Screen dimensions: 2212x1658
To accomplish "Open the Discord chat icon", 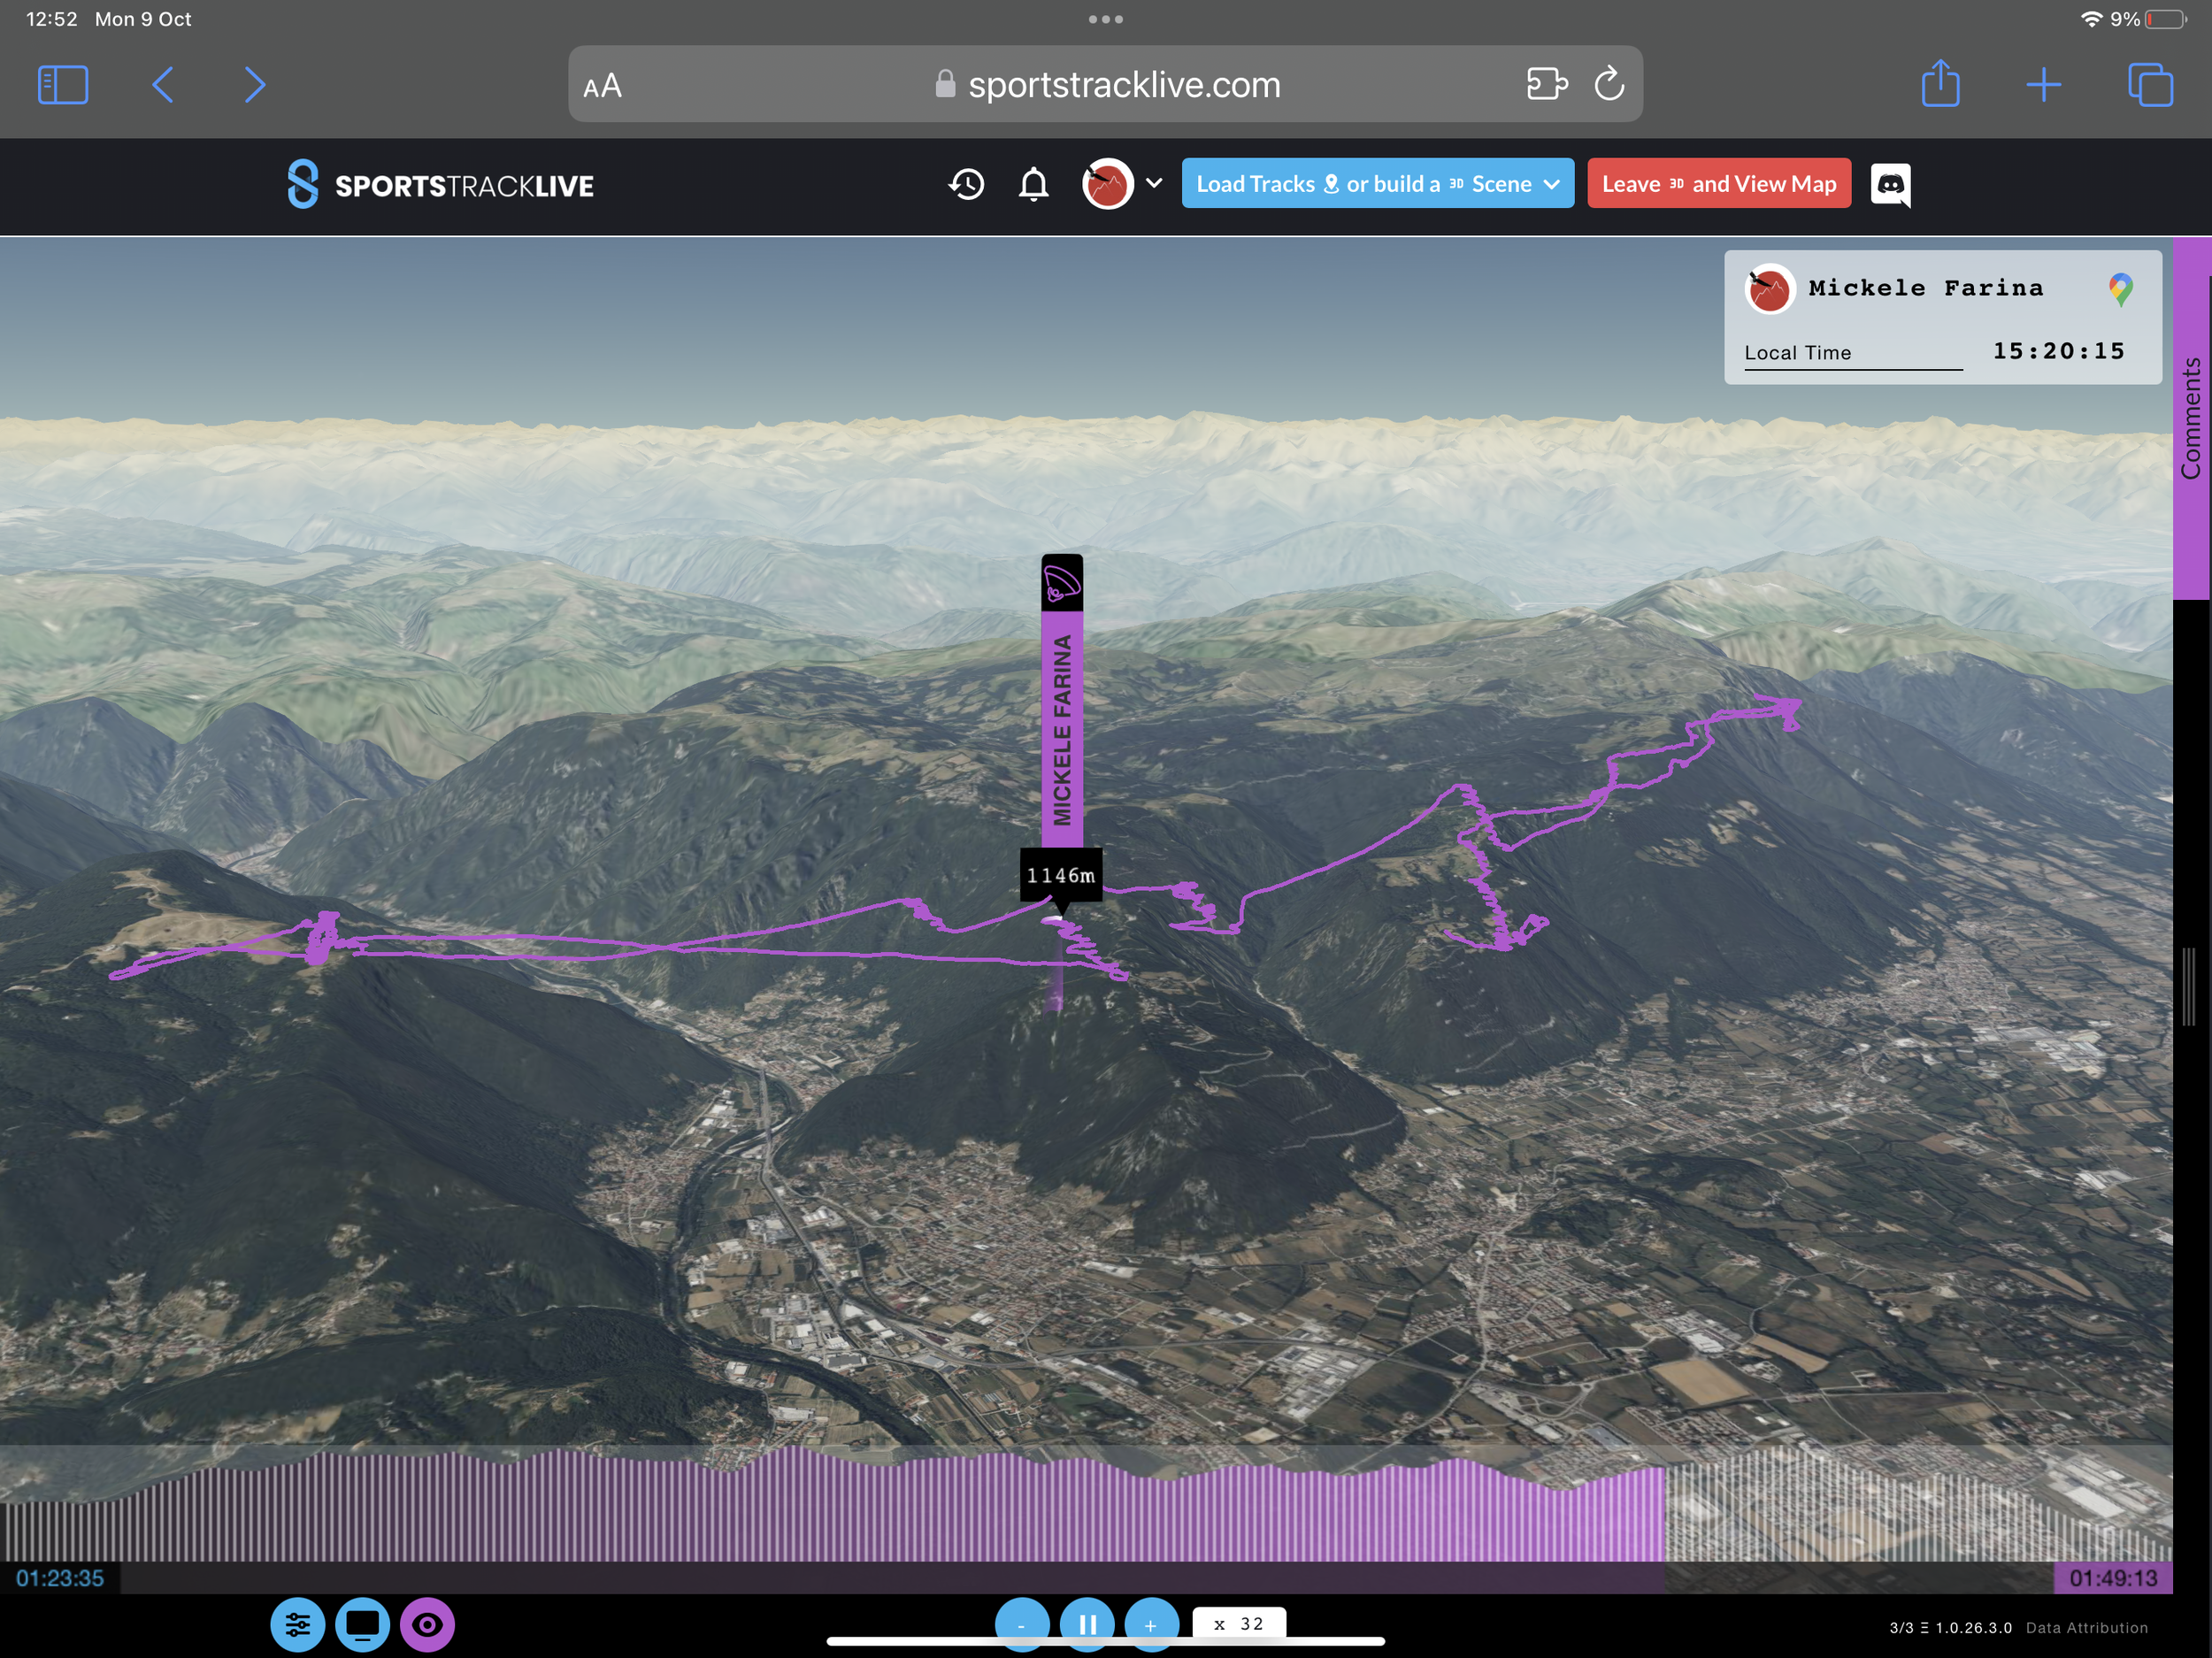I will coord(1889,184).
